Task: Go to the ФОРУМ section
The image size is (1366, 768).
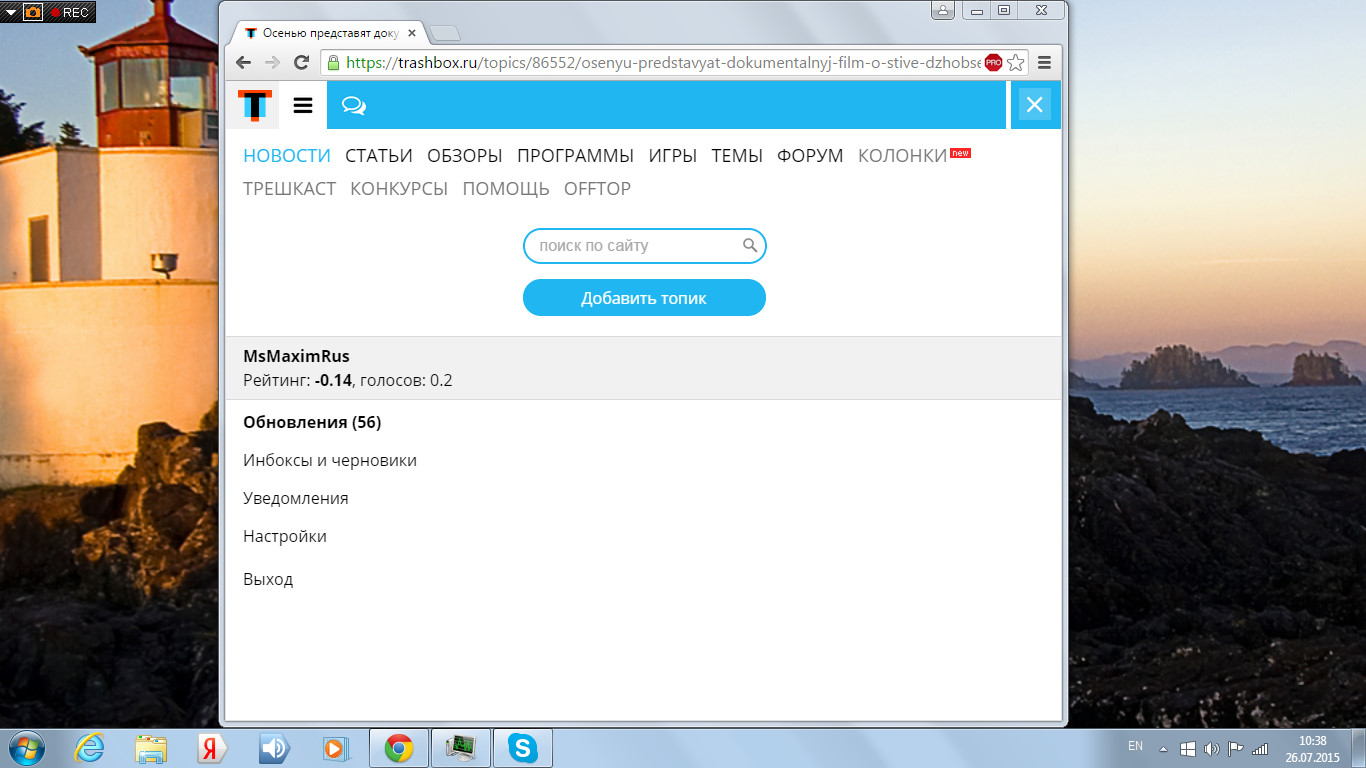Action: coord(810,156)
